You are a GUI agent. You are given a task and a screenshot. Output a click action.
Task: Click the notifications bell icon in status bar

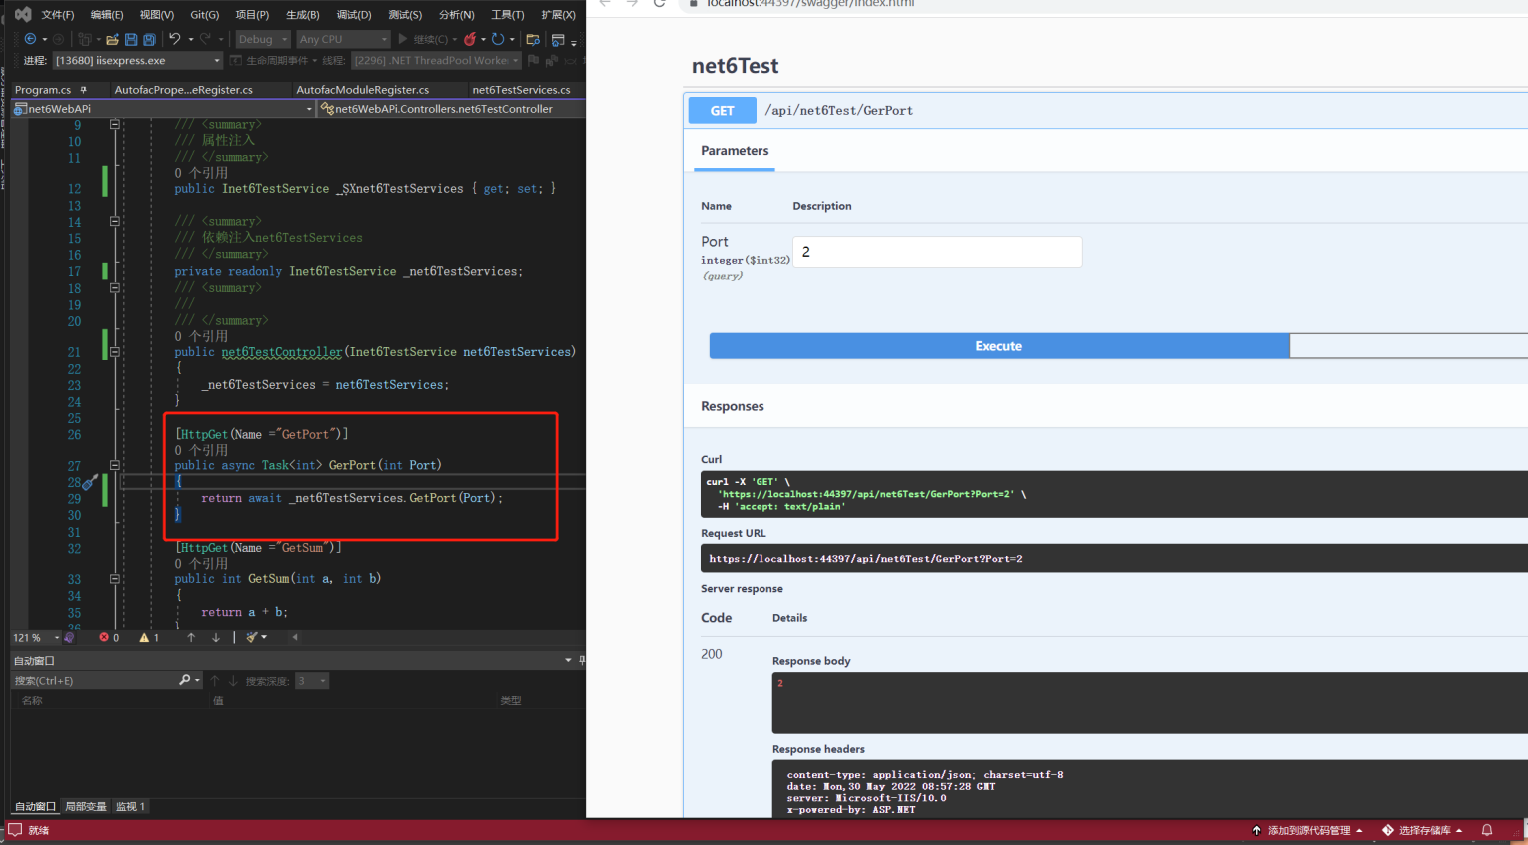1487,830
